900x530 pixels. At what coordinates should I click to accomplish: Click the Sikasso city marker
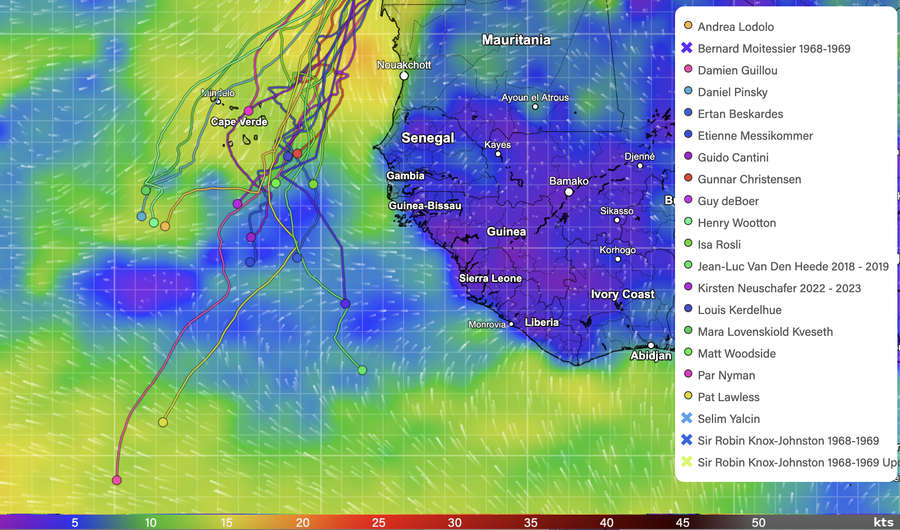tap(617, 220)
